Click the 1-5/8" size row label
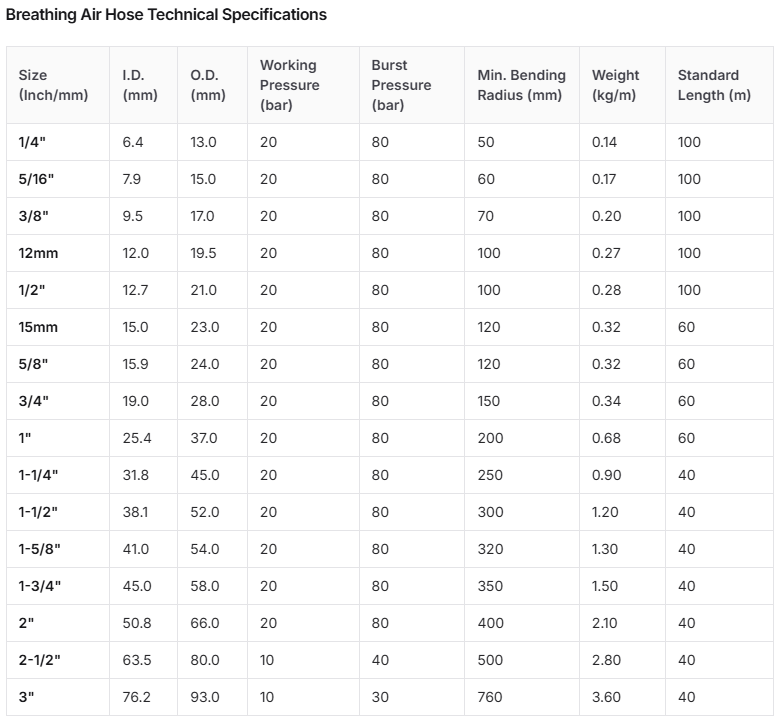 point(58,549)
